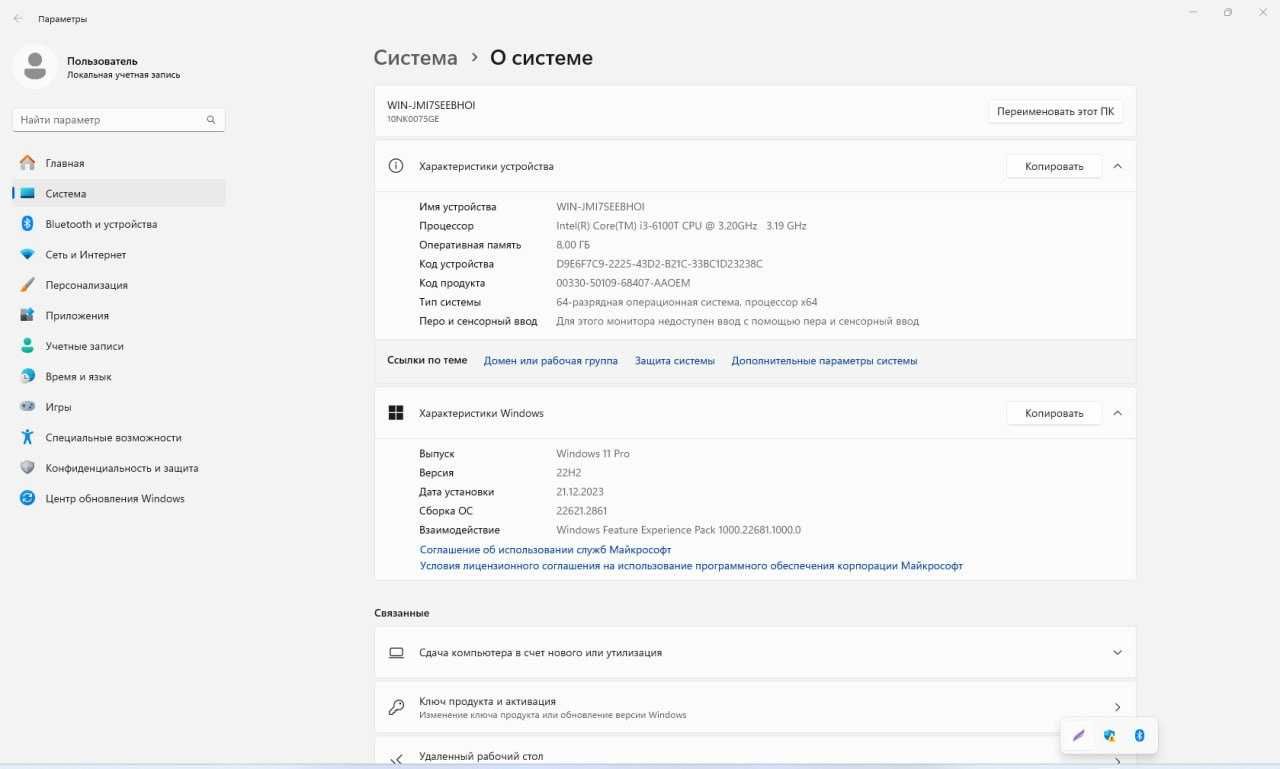This screenshot has width=1280, height=769.
Task: Click the Bluetooth и устройства icon
Action: coord(27,224)
